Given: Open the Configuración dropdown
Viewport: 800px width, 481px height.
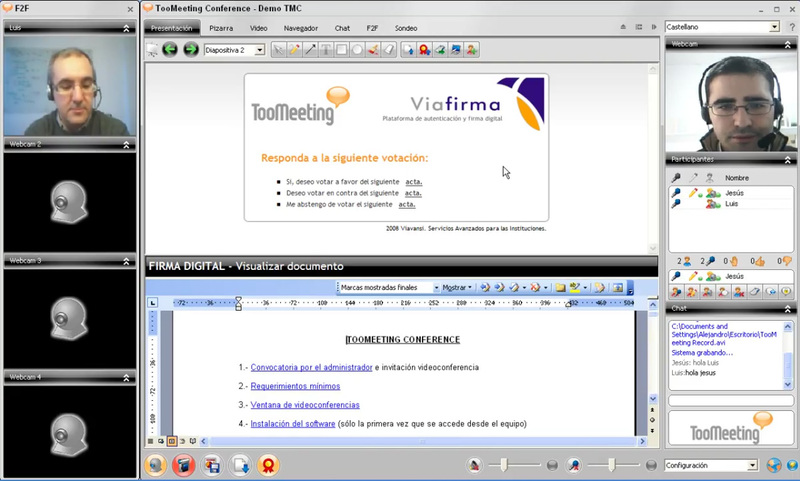Looking at the screenshot, I should coord(753,465).
